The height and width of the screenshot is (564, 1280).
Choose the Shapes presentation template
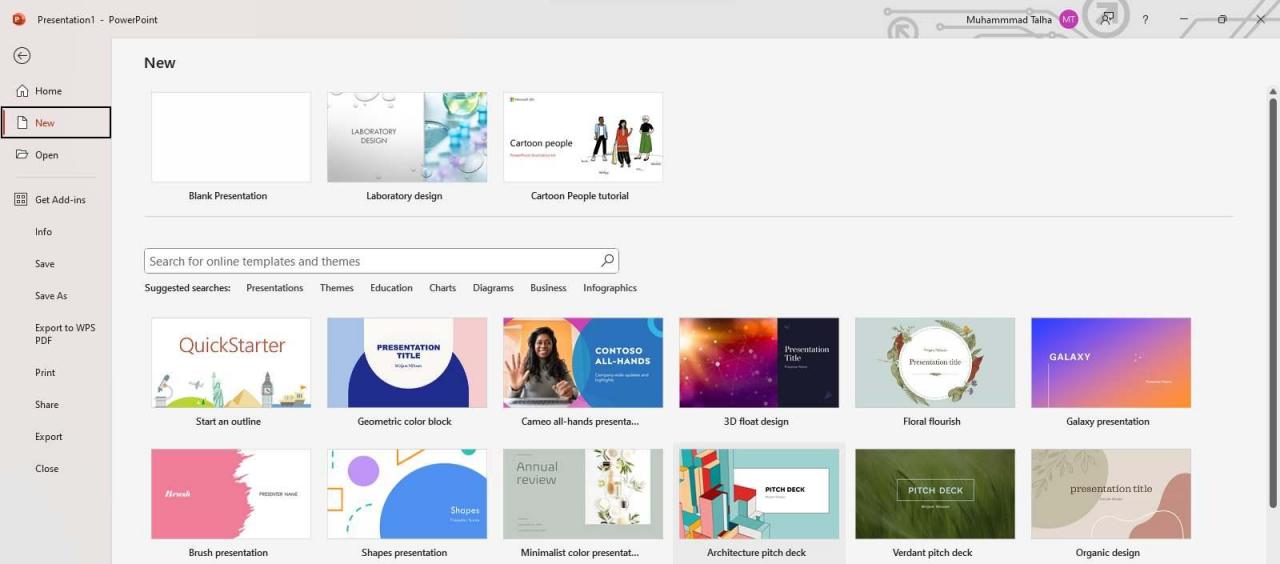[407, 494]
